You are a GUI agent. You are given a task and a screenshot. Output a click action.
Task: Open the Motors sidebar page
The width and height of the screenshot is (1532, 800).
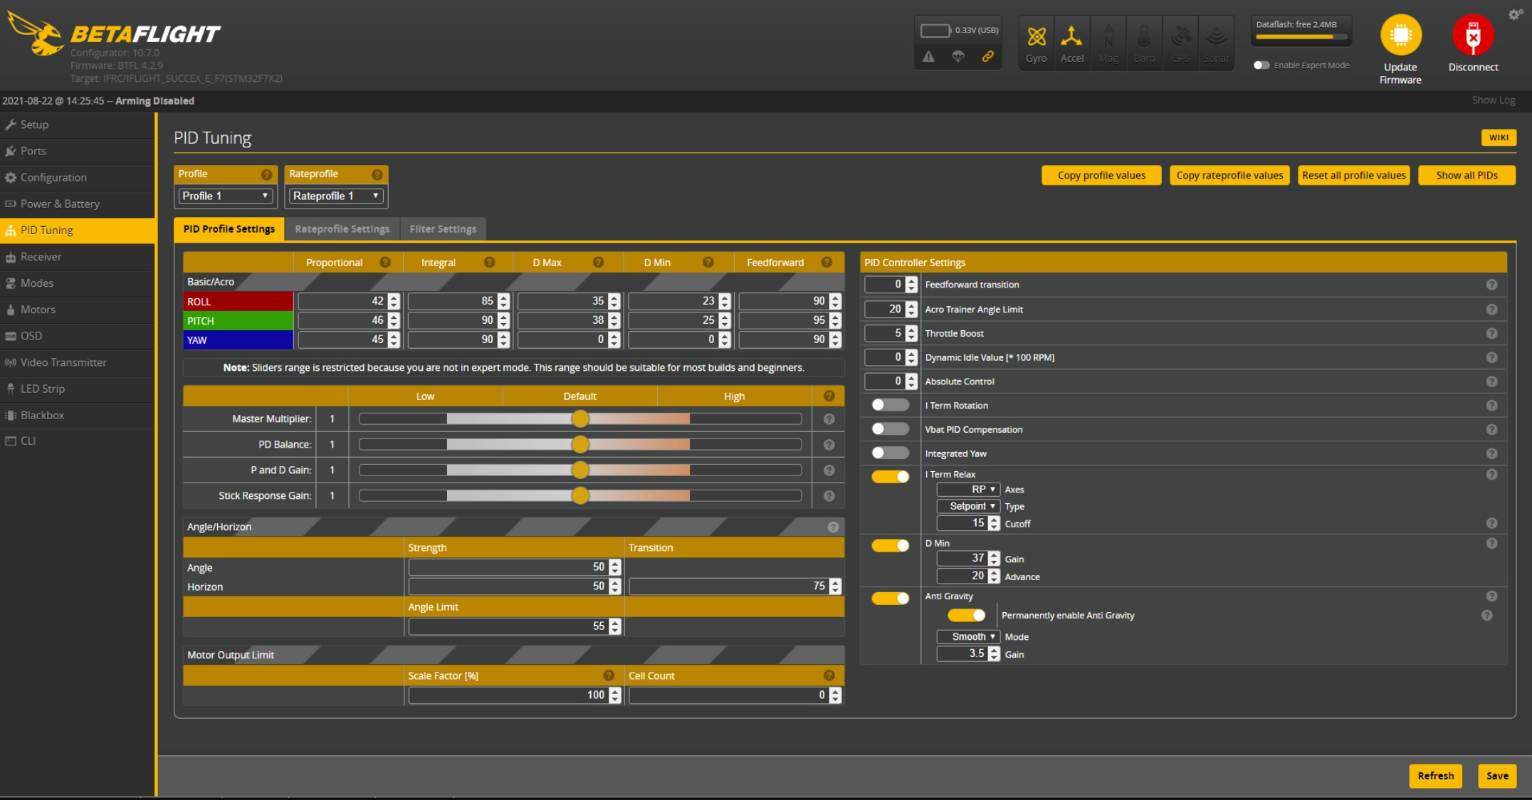coord(77,310)
